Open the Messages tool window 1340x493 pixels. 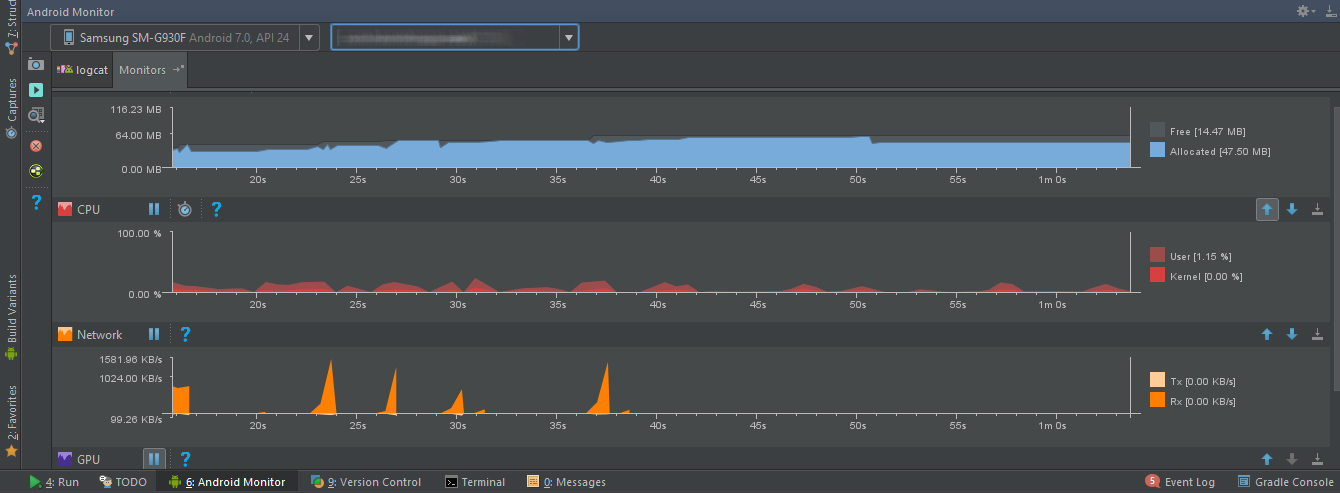(566, 482)
